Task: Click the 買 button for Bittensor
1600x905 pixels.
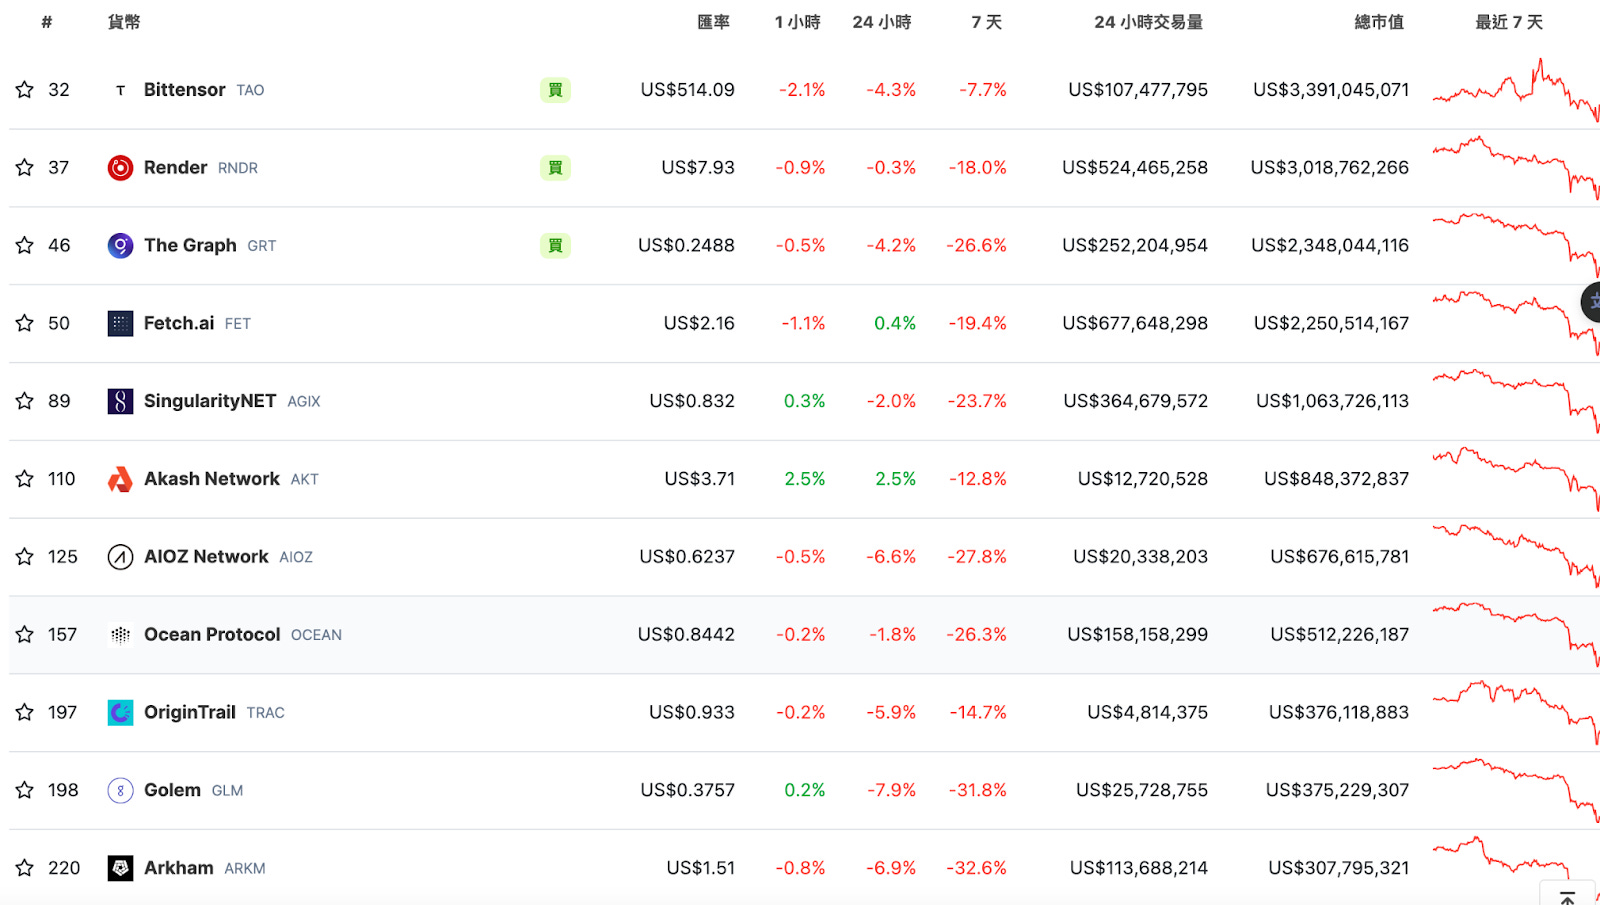Action: [x=555, y=90]
